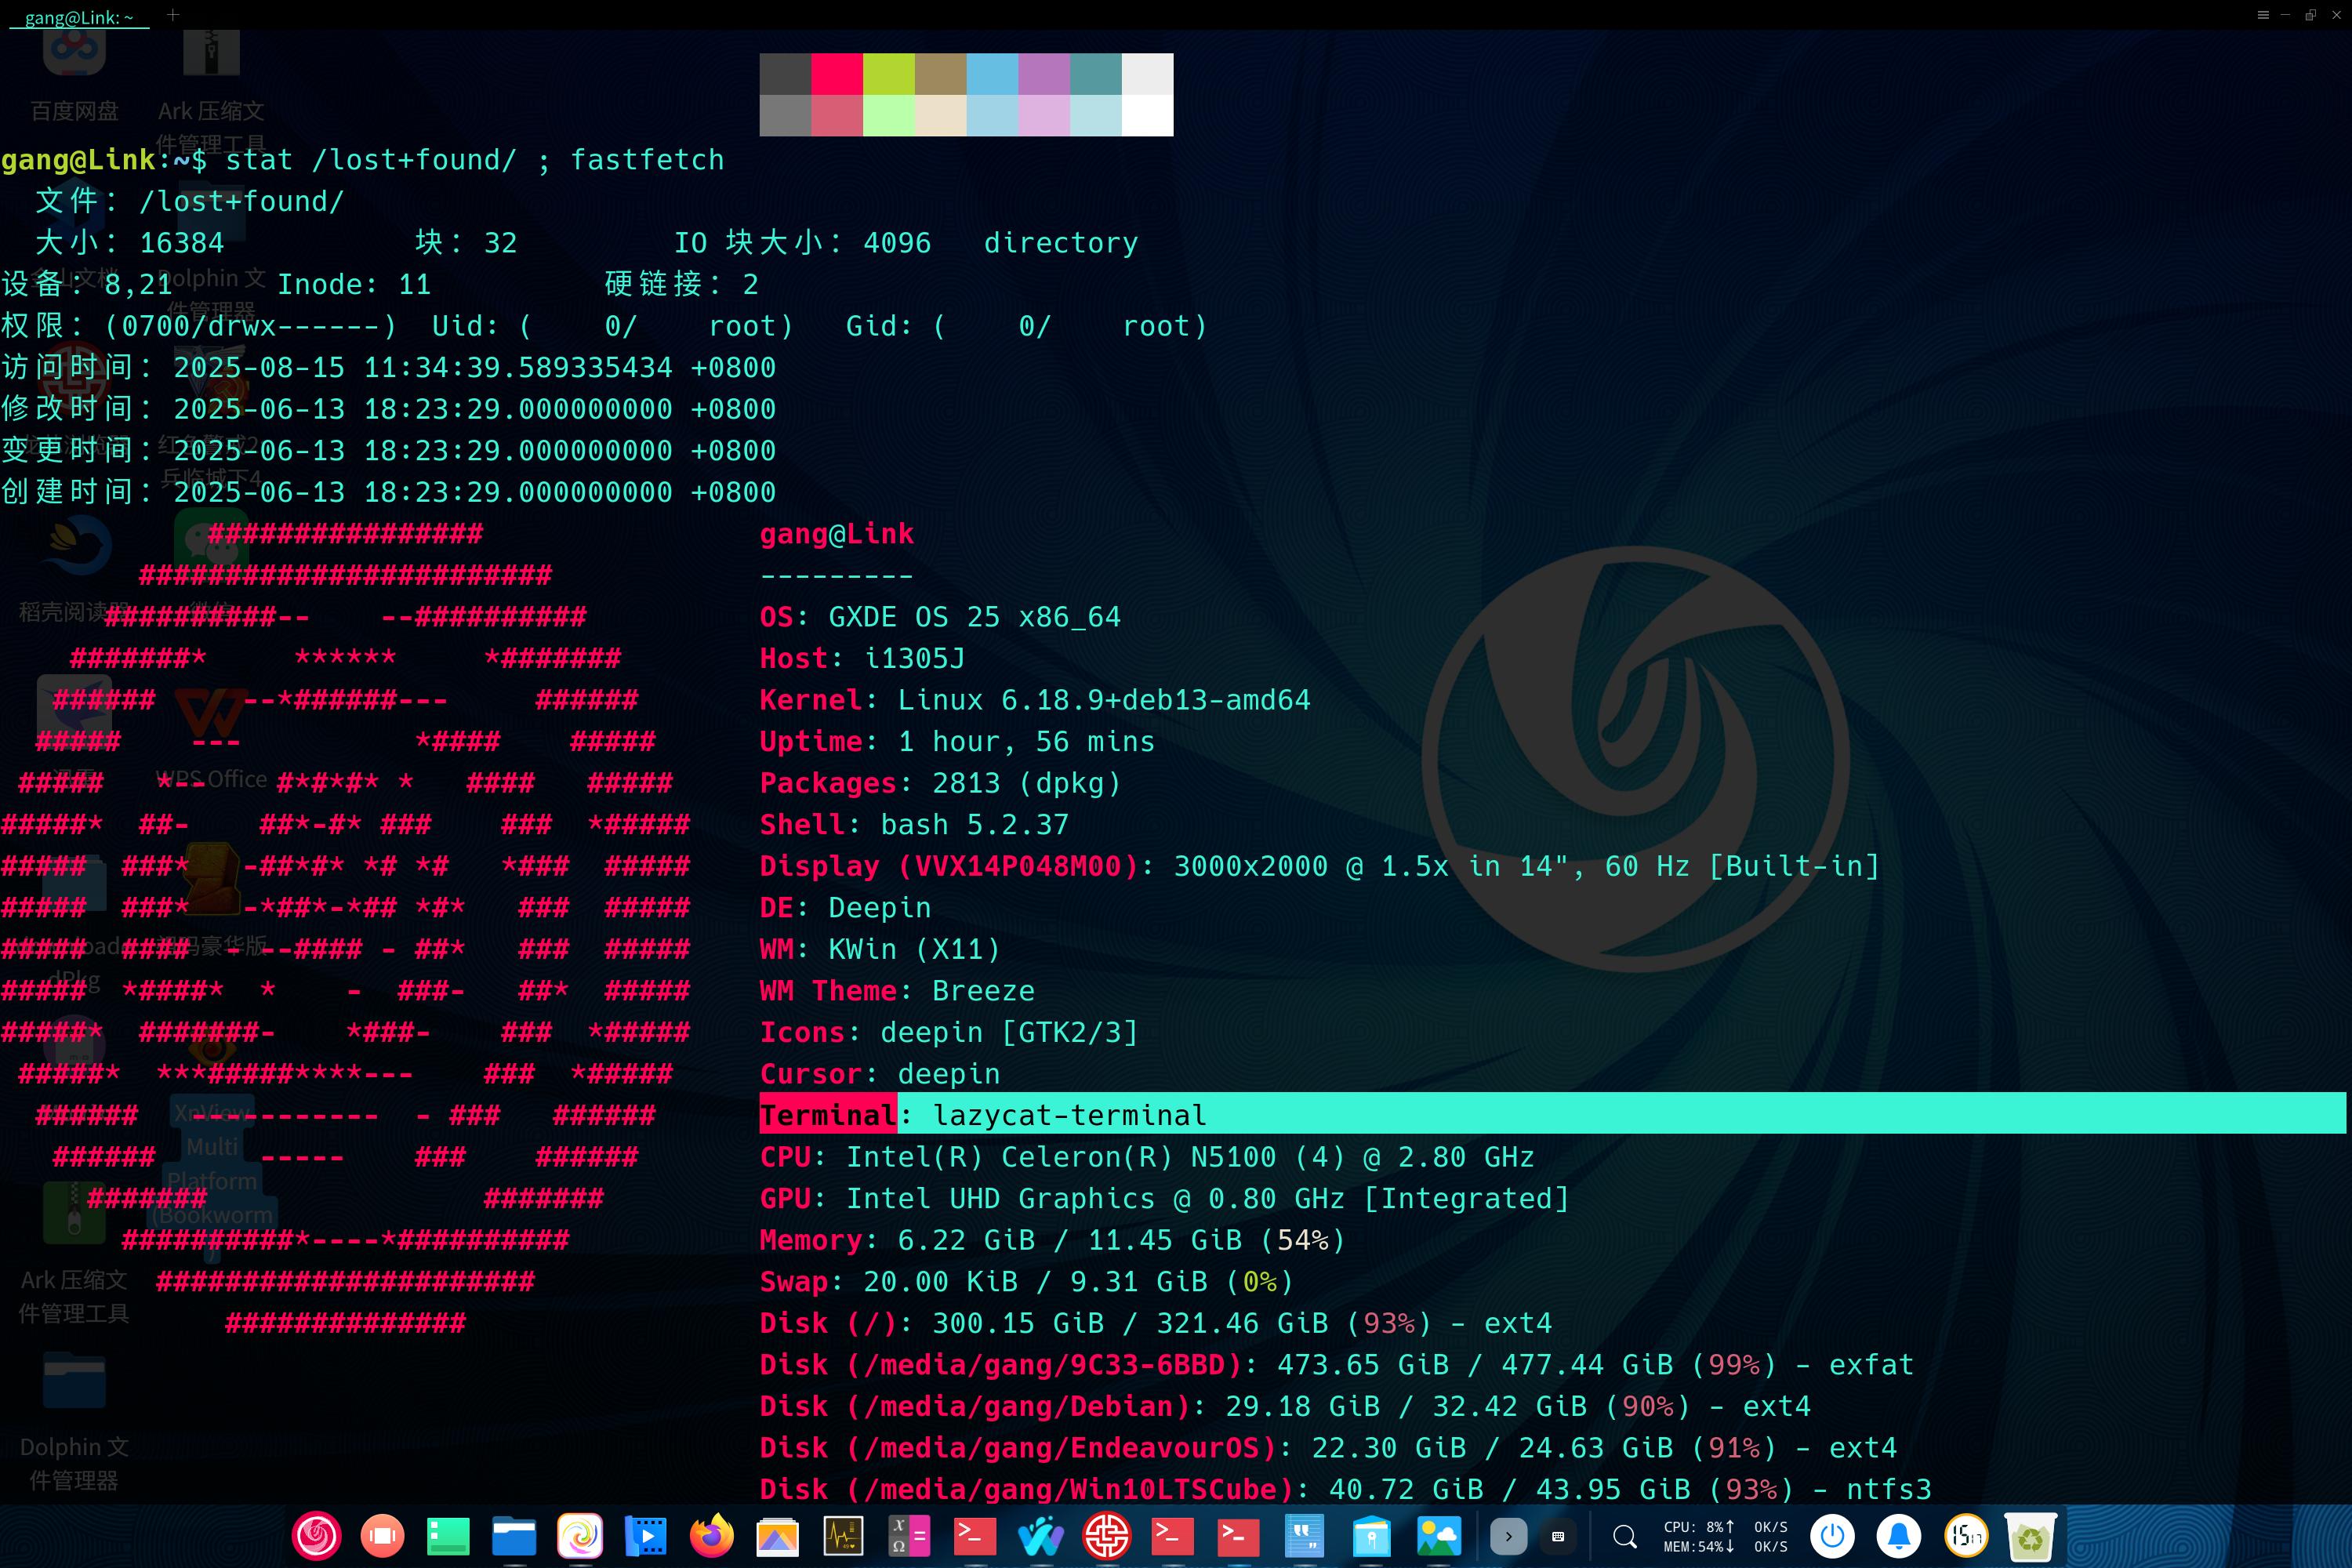Open the calculator-style math app icon

[909, 1536]
